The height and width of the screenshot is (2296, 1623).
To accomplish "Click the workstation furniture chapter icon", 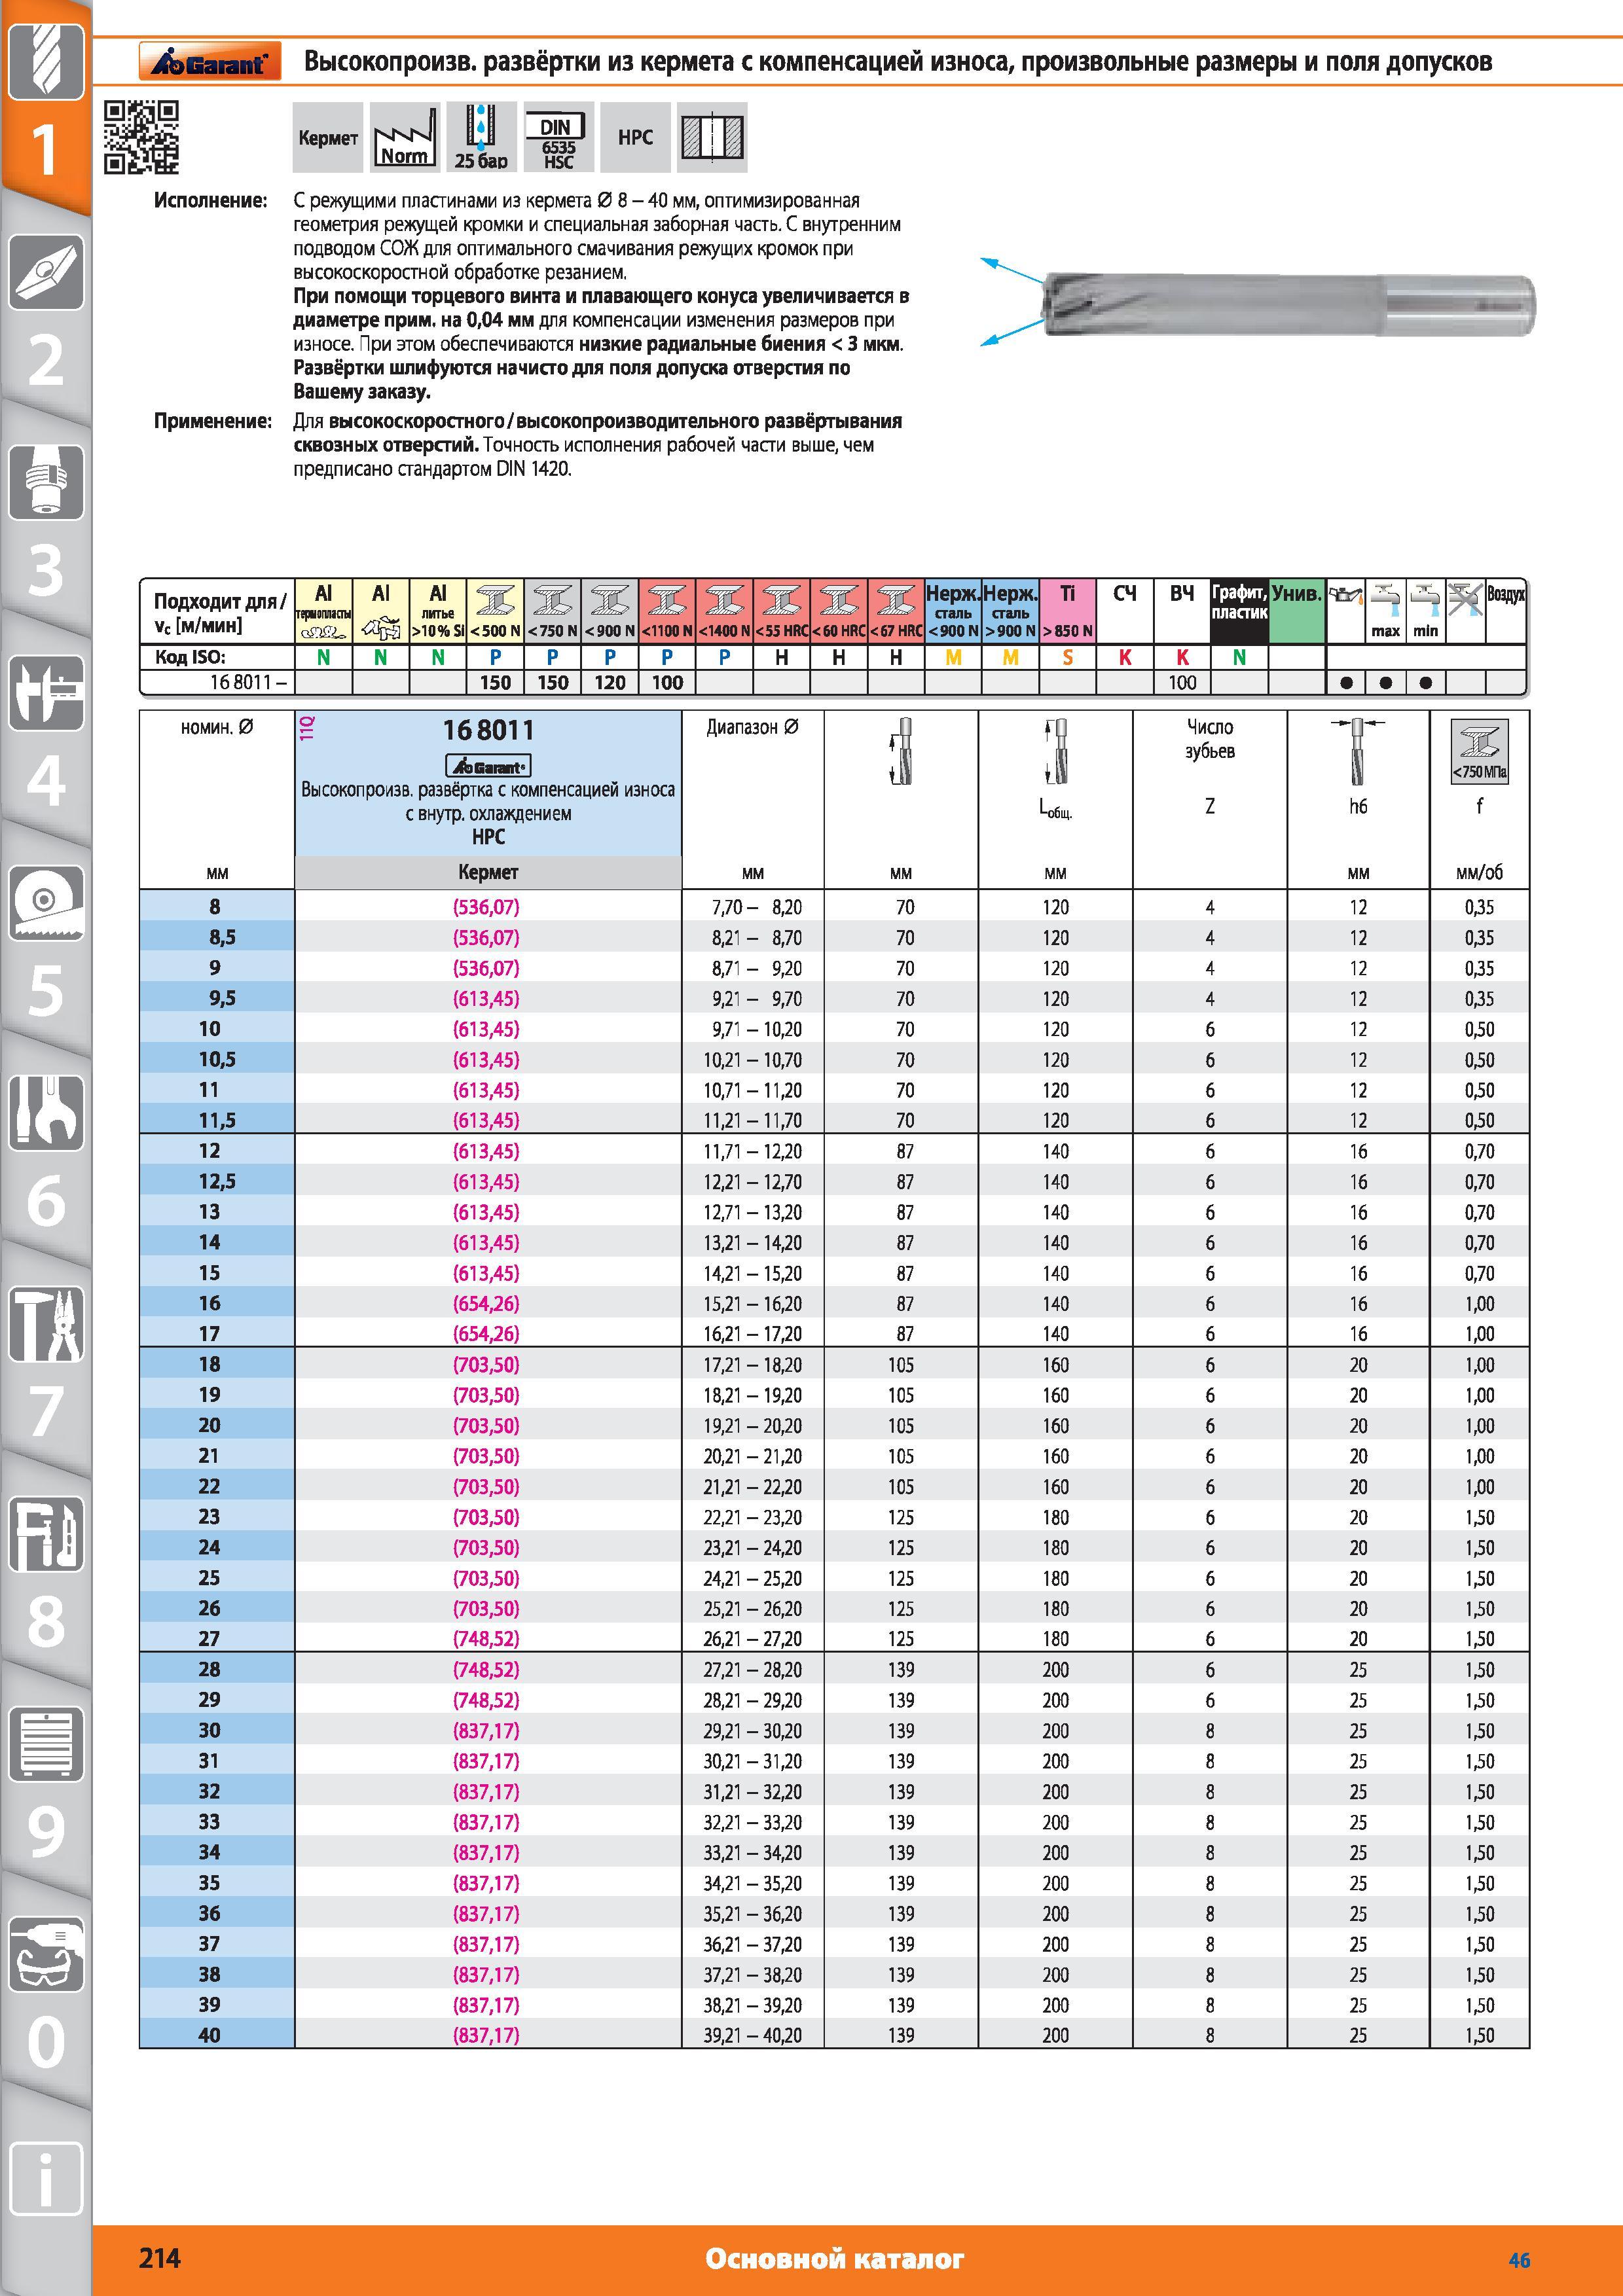I will pos(46,1534).
